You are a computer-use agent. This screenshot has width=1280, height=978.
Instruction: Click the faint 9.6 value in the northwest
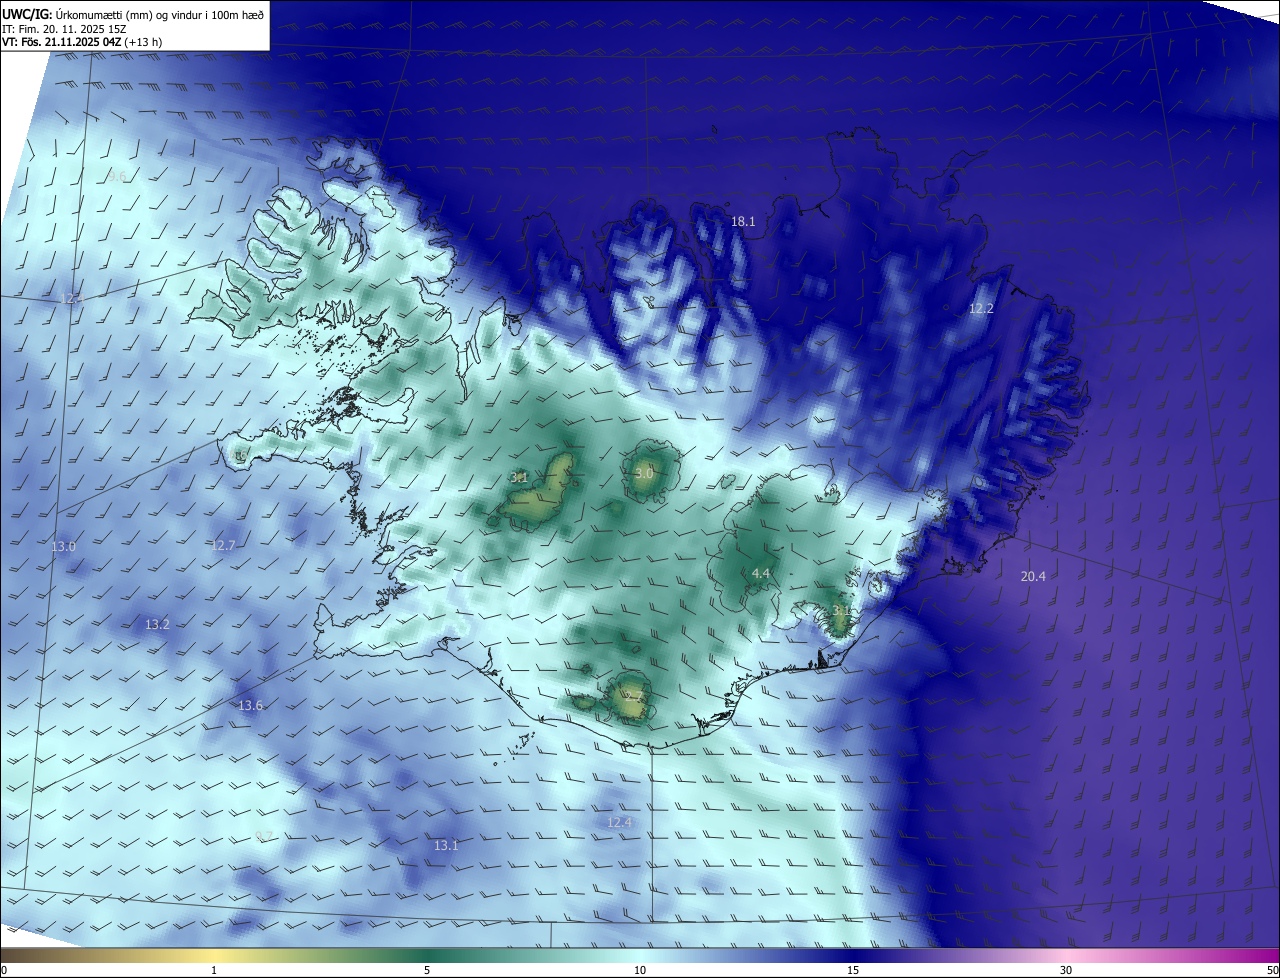point(118,176)
